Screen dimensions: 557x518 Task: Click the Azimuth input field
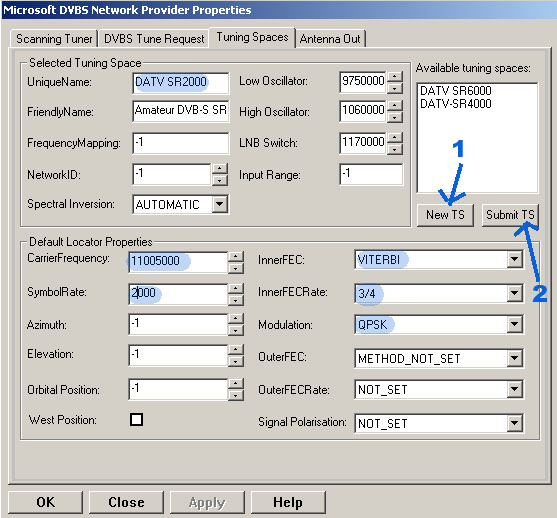(x=178, y=324)
